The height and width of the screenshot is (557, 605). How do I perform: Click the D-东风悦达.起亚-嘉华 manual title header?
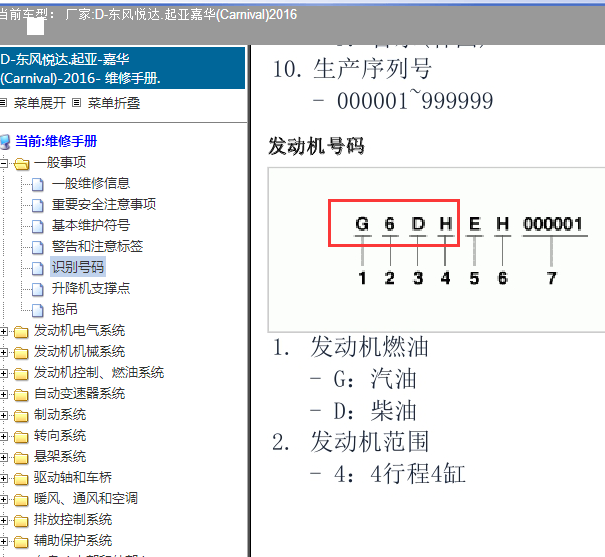pos(122,68)
